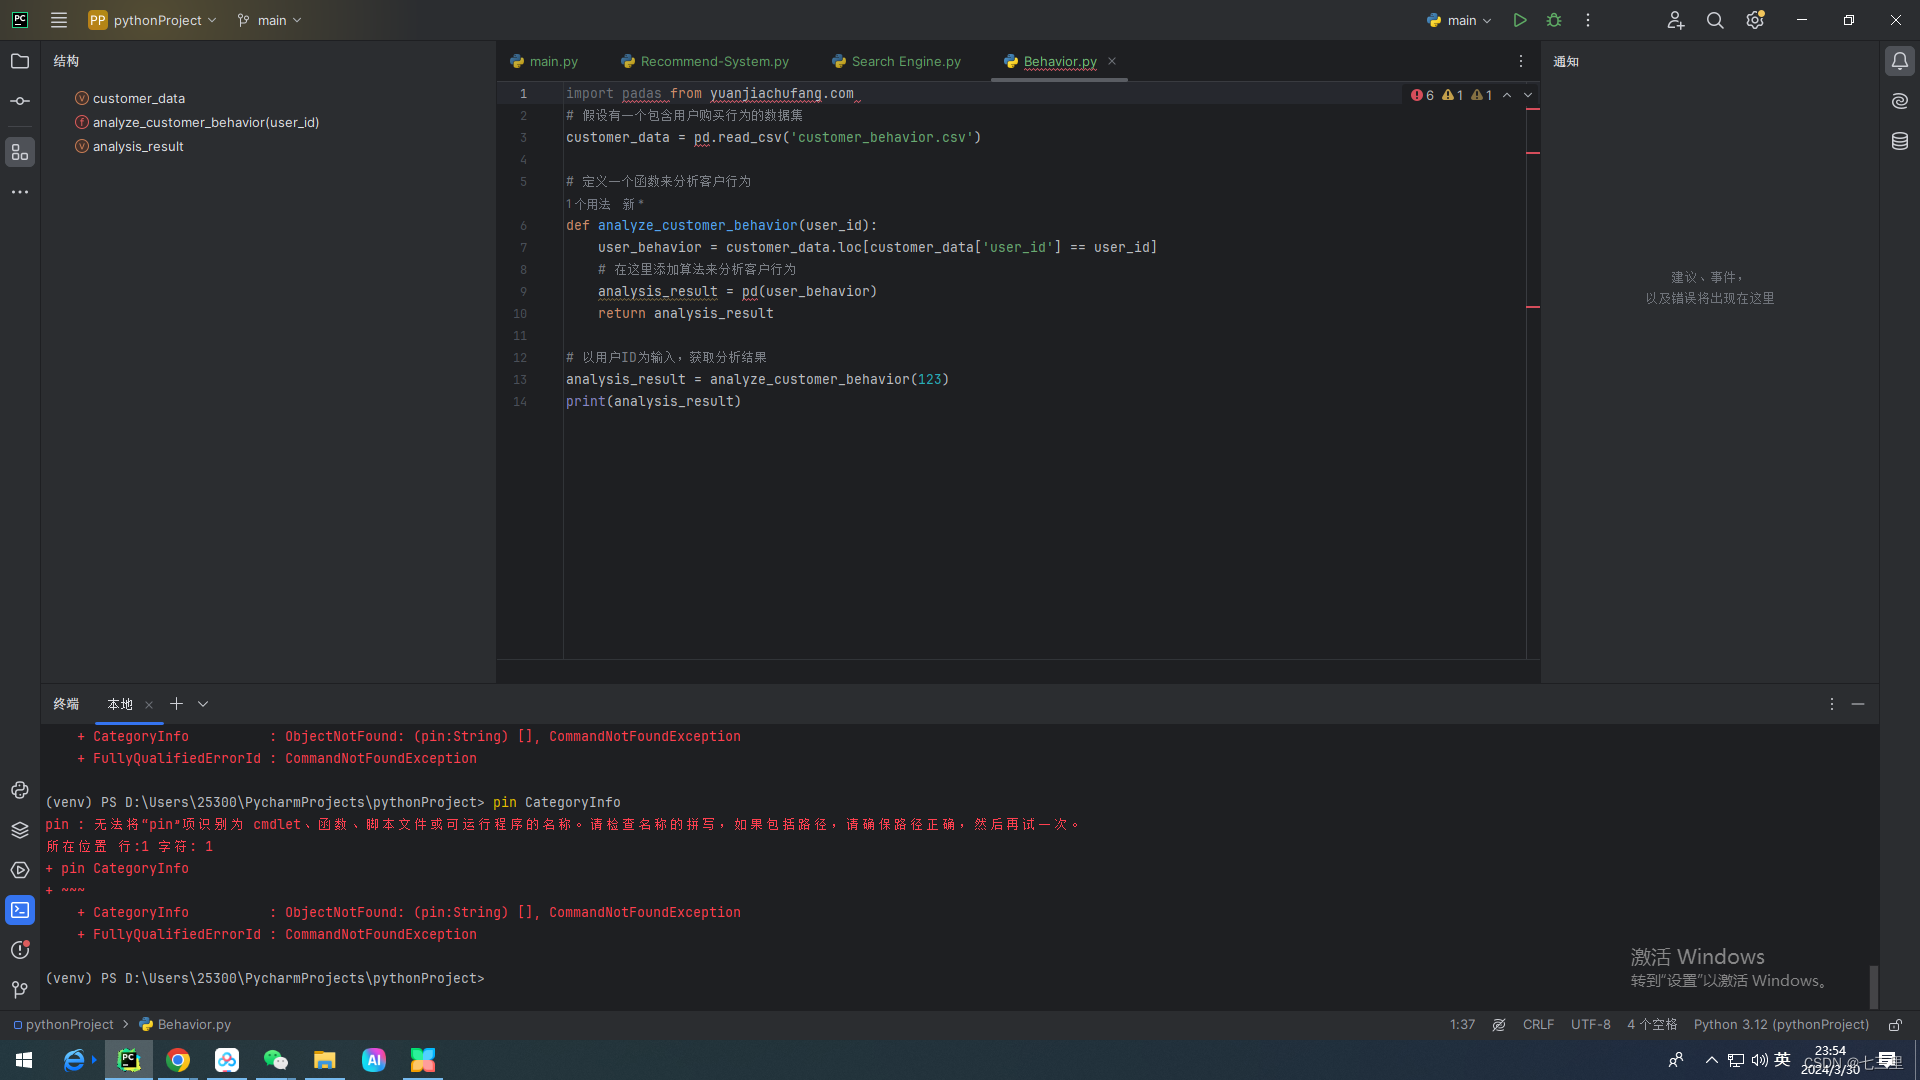Image resolution: width=1920 pixels, height=1080 pixels.
Task: Open the system volume control
Action: [1759, 1060]
